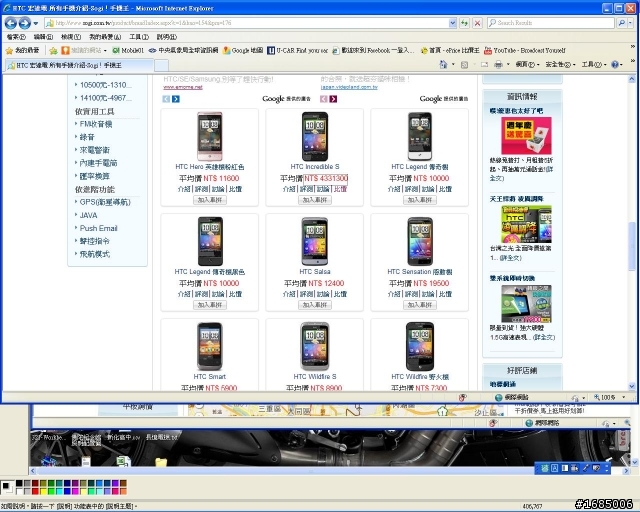Viewport: 640px width, 512px height.
Task: Click the privacy report icon in IE status bar
Action: (x=462, y=397)
